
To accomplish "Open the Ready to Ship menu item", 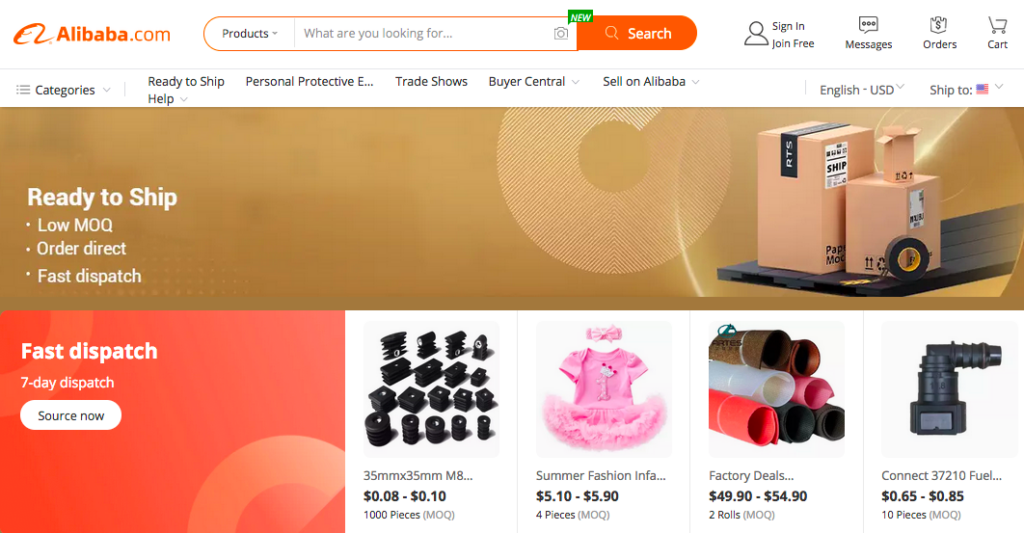I will (x=186, y=82).
